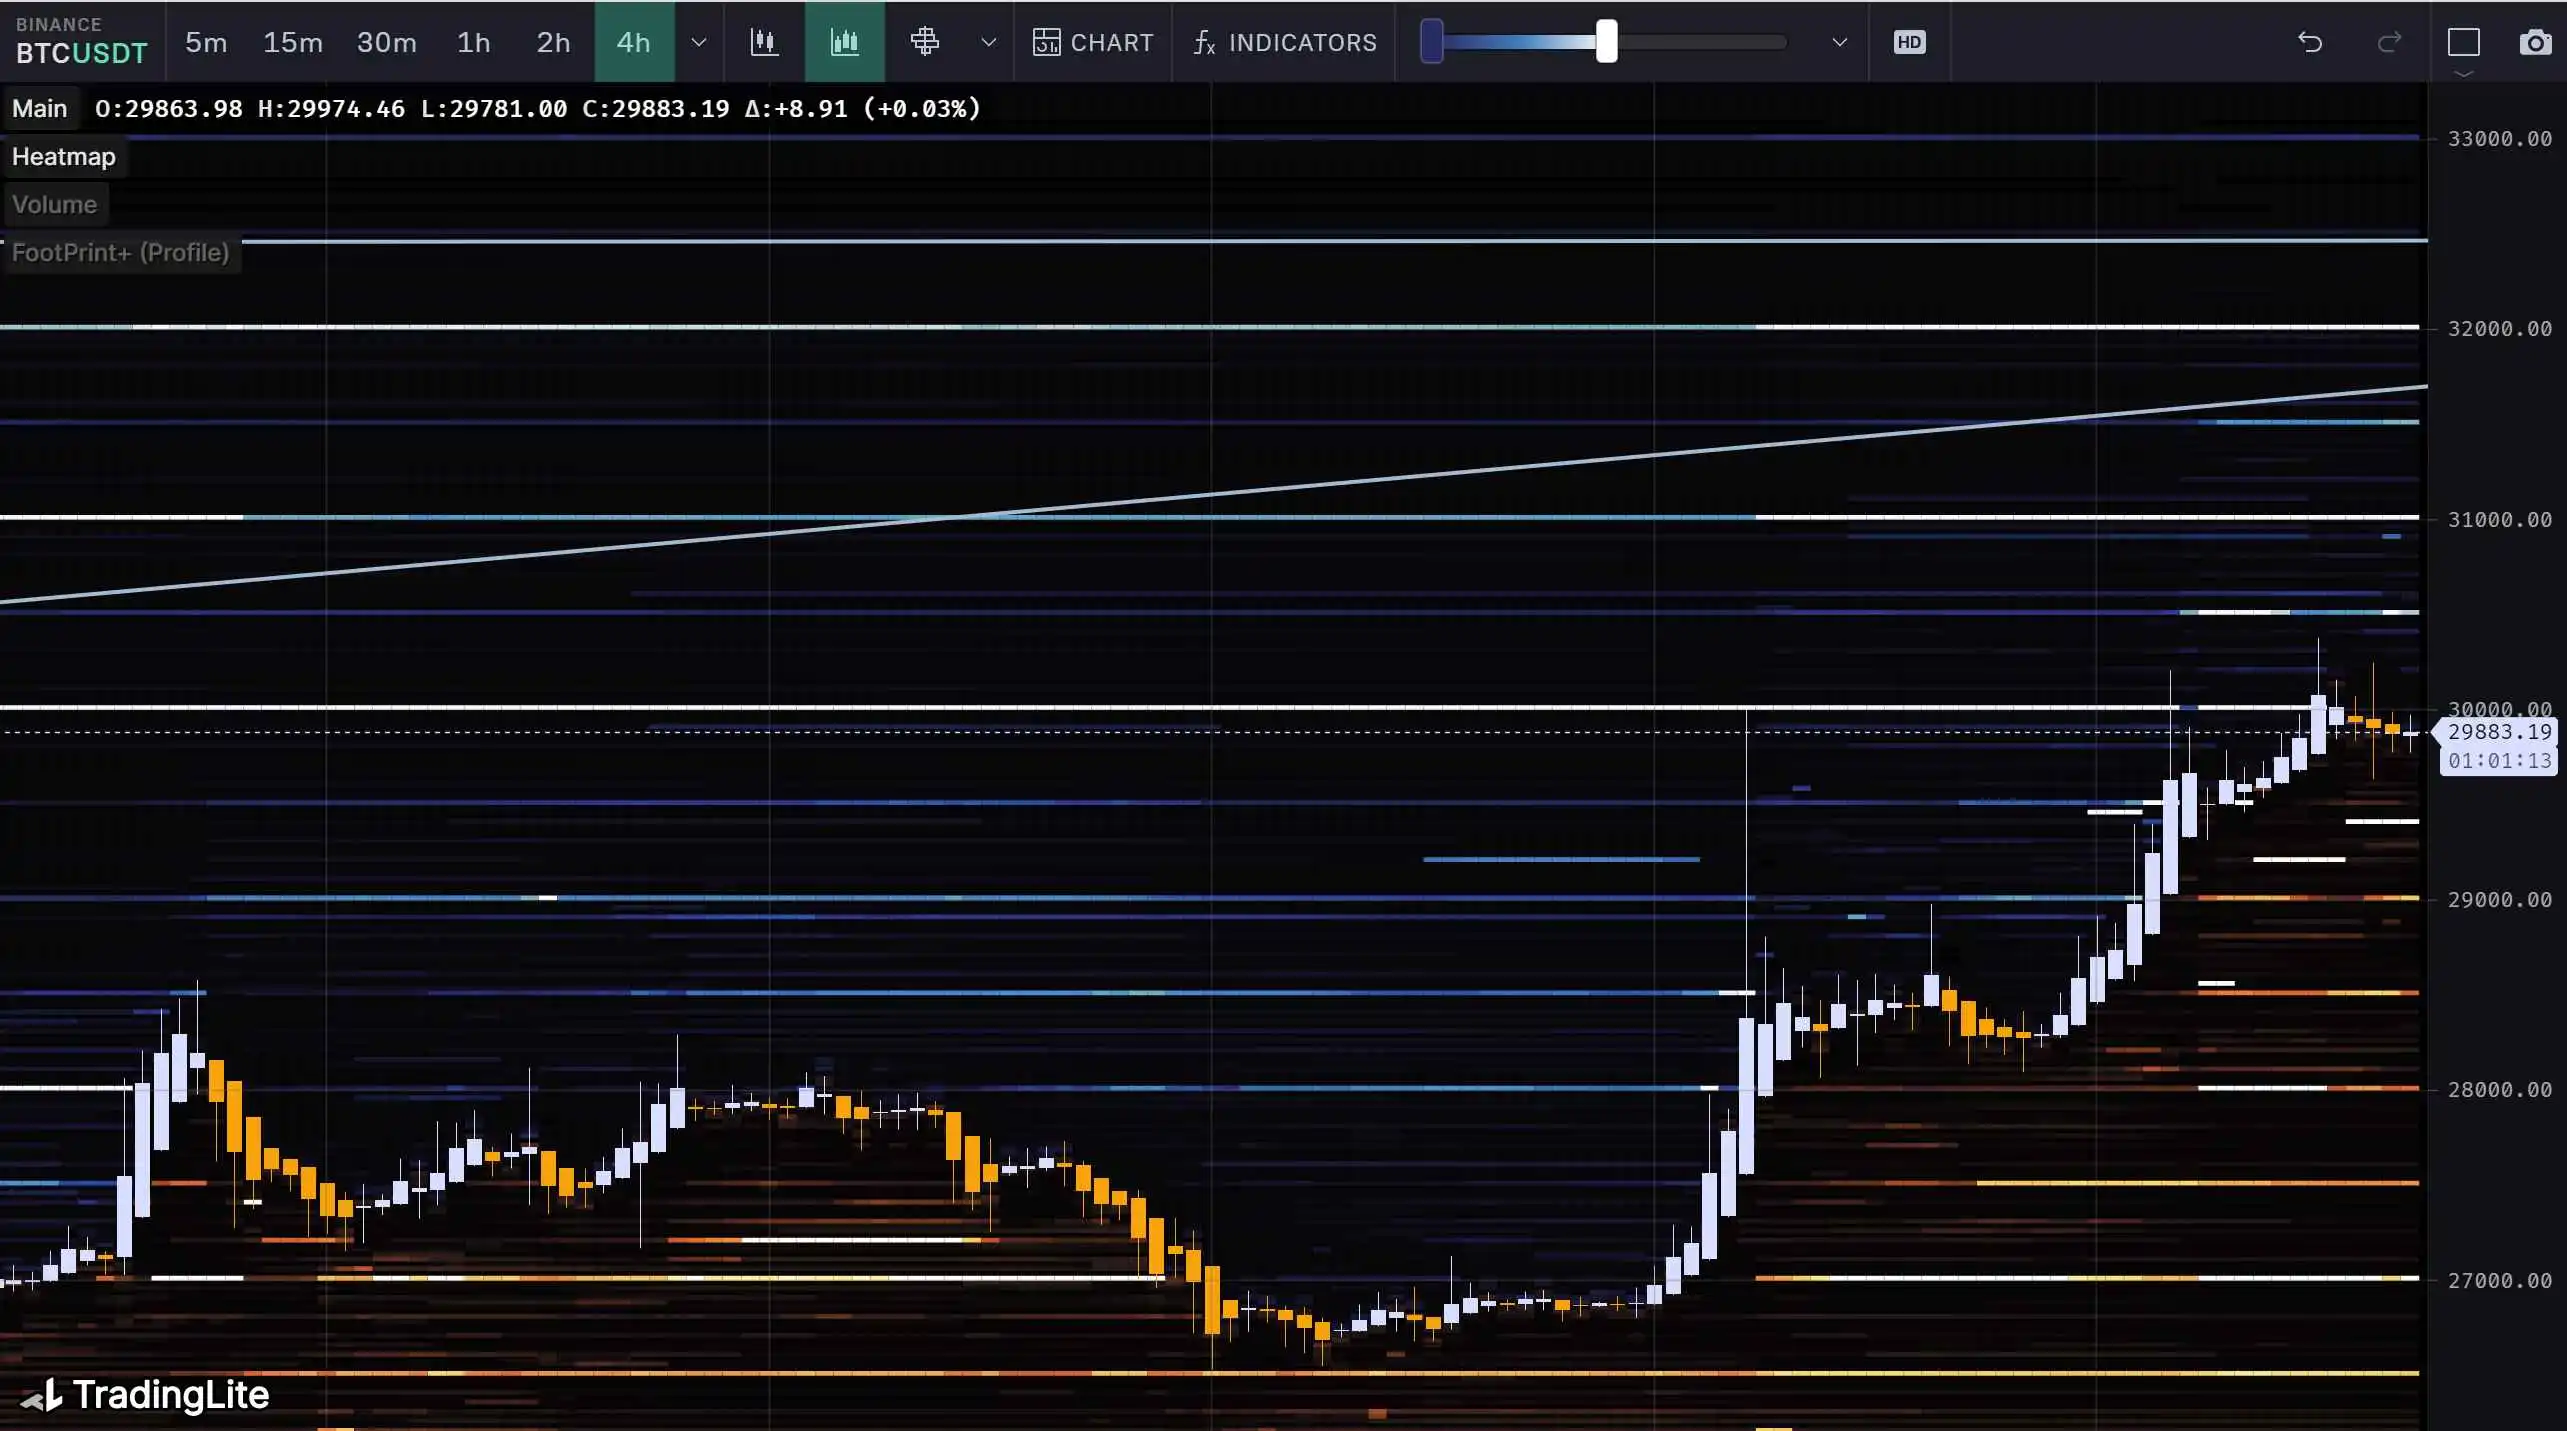Select the bar chart type icon
Screen dimensions: 2567x1431
[764, 42]
